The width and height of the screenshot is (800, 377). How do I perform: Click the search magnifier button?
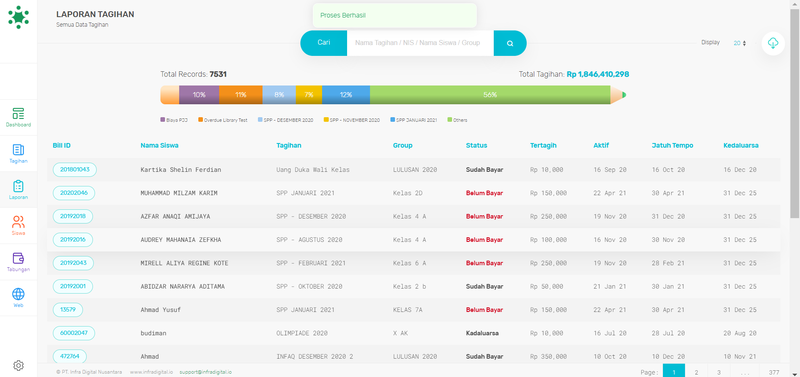(510, 43)
